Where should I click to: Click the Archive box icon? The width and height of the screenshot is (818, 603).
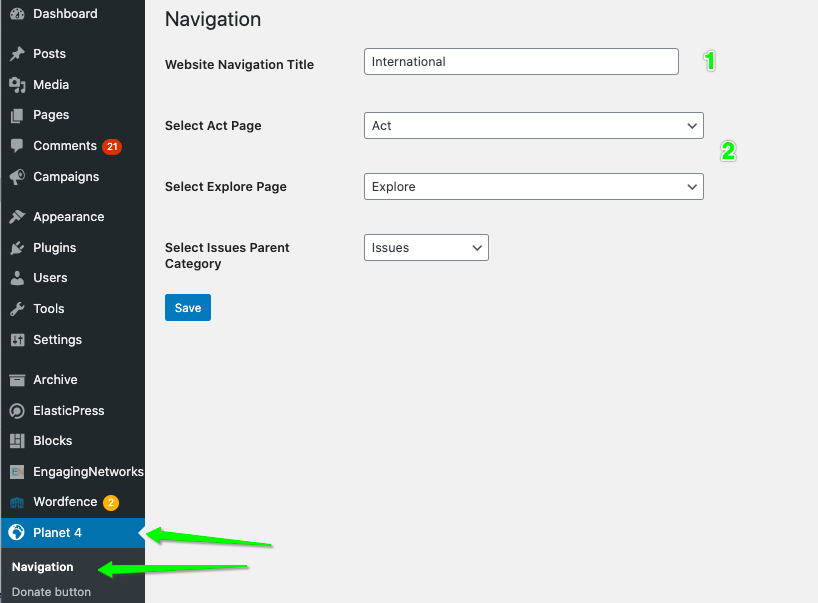pyautogui.click(x=17, y=380)
